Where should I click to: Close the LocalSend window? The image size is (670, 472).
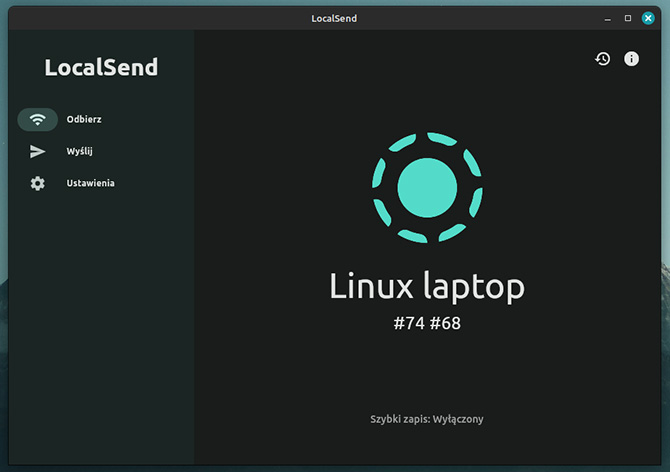pos(648,18)
